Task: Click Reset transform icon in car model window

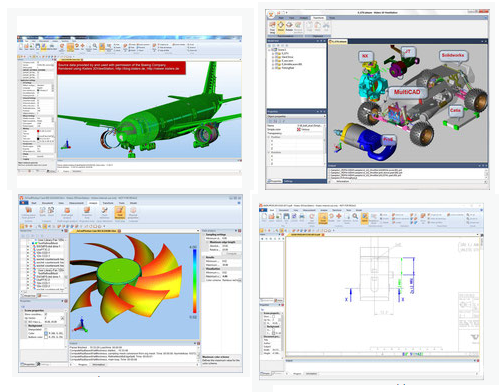Action: click(298, 27)
